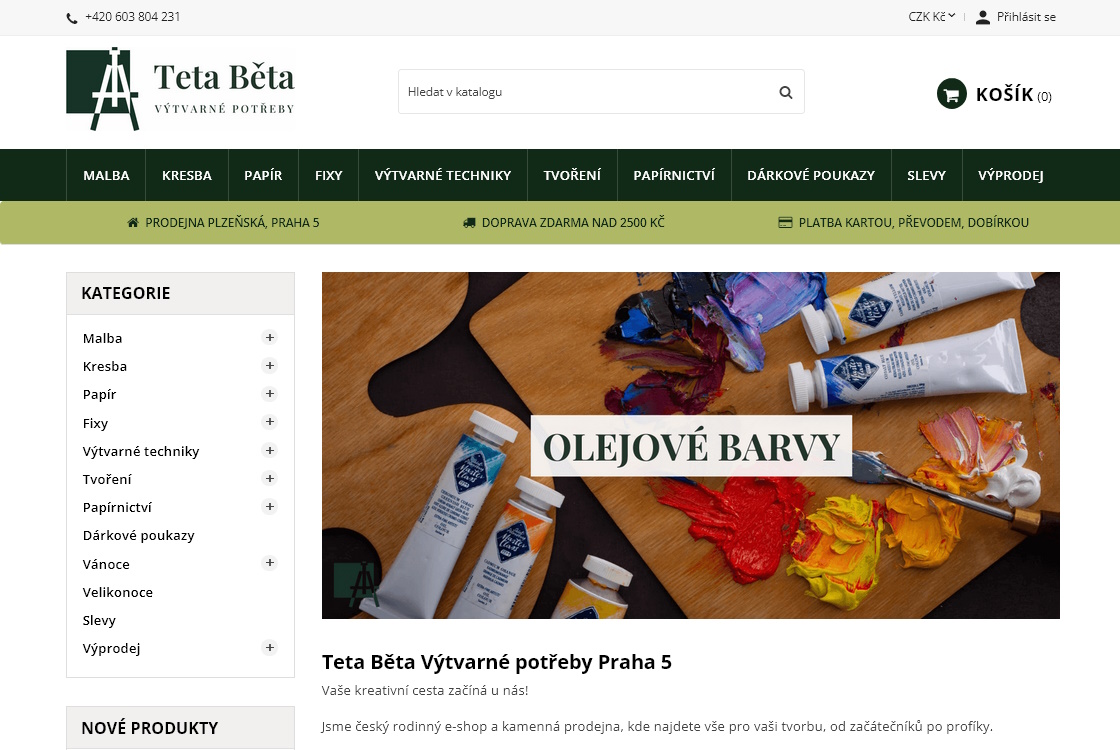
Task: Click the search magnifier icon
Action: pos(786,92)
